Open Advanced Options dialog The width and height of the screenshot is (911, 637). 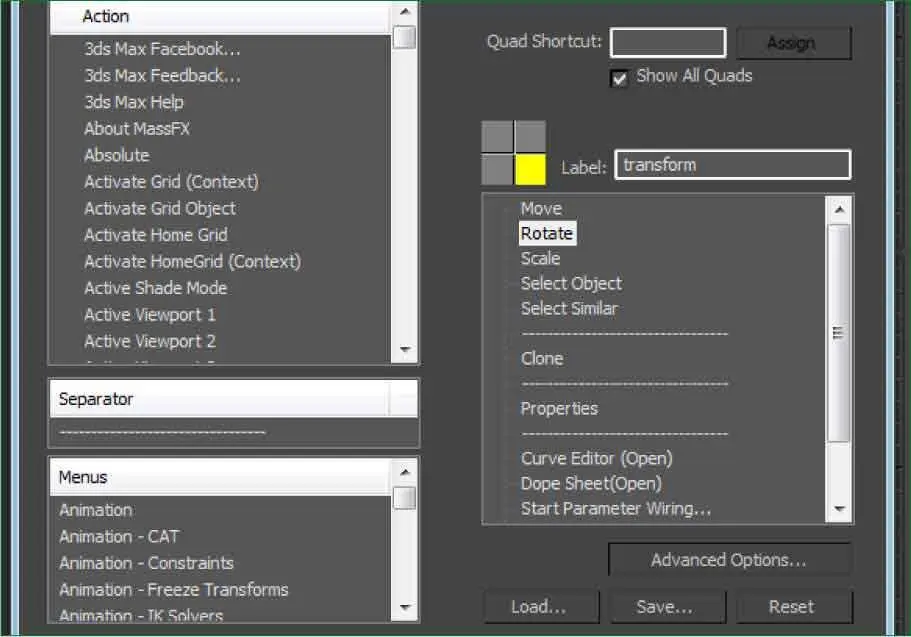(x=729, y=560)
